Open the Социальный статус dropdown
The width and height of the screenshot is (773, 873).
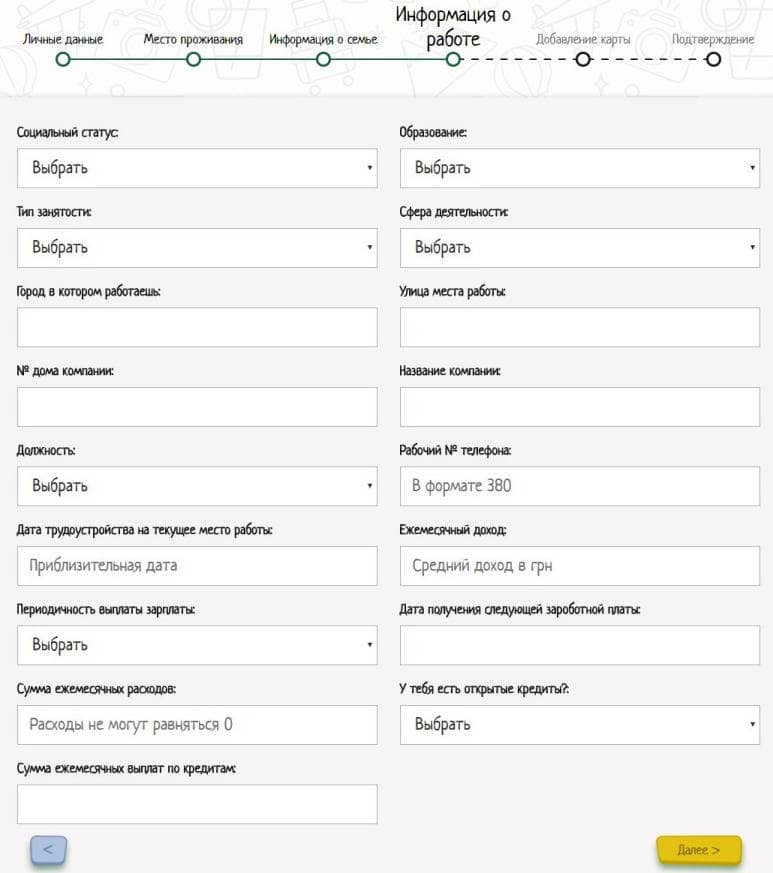pos(197,168)
